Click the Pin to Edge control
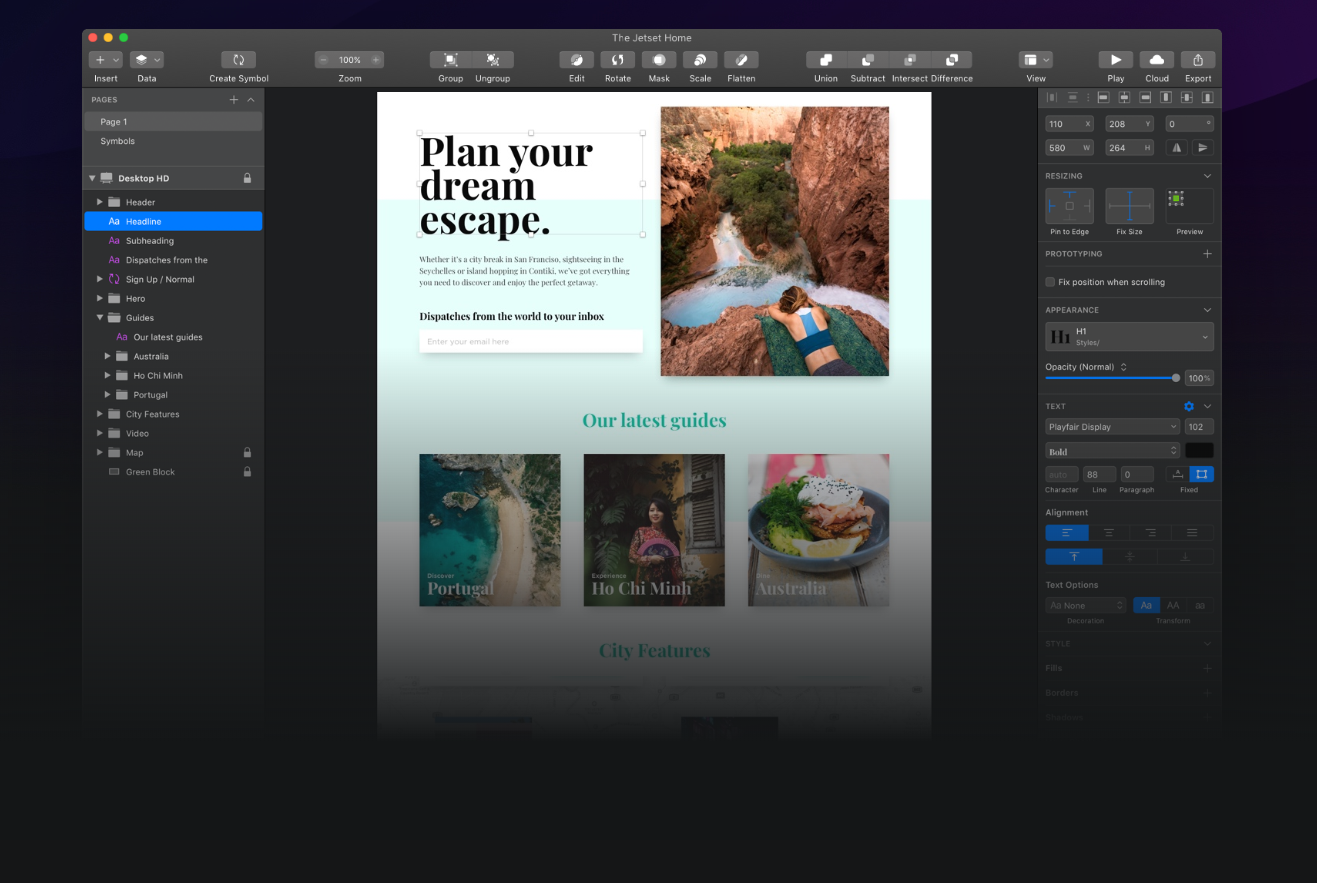The width and height of the screenshot is (1317, 883). pos(1070,206)
